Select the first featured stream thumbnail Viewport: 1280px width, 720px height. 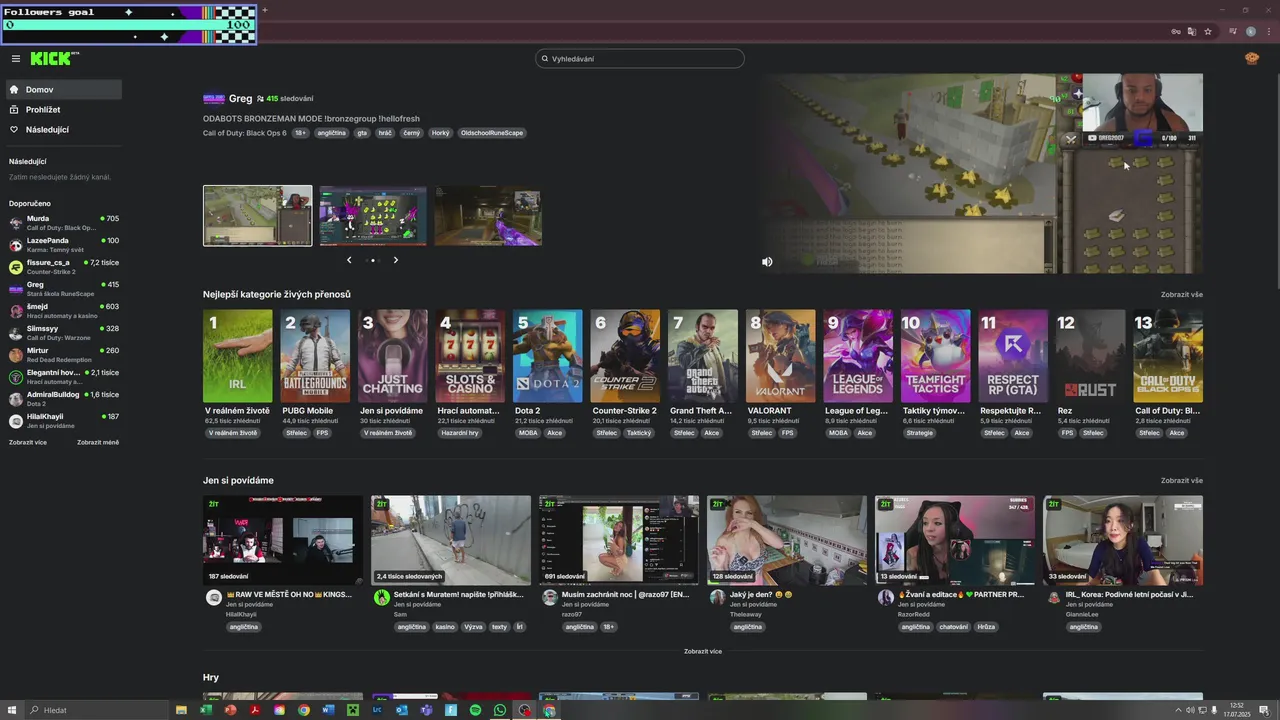258,216
